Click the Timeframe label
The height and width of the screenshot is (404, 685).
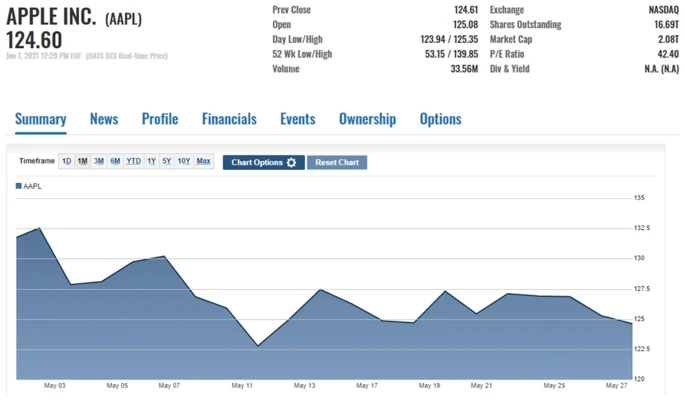tap(37, 161)
